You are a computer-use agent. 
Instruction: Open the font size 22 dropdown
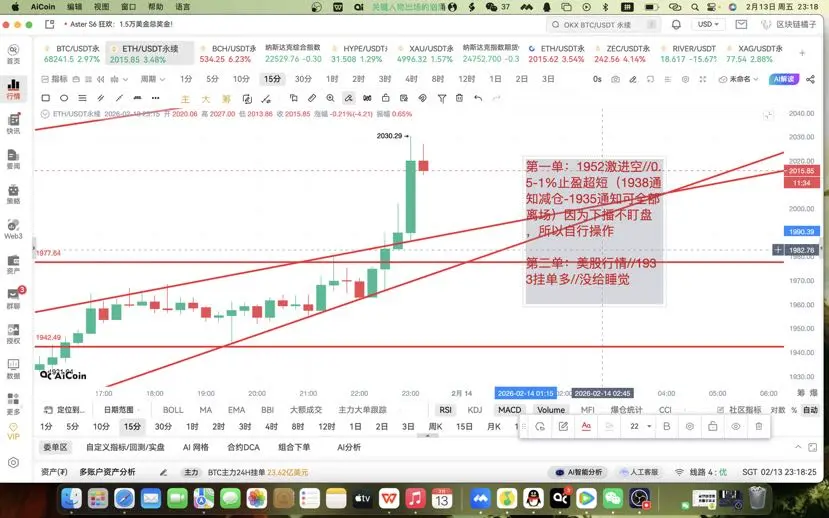pos(640,427)
